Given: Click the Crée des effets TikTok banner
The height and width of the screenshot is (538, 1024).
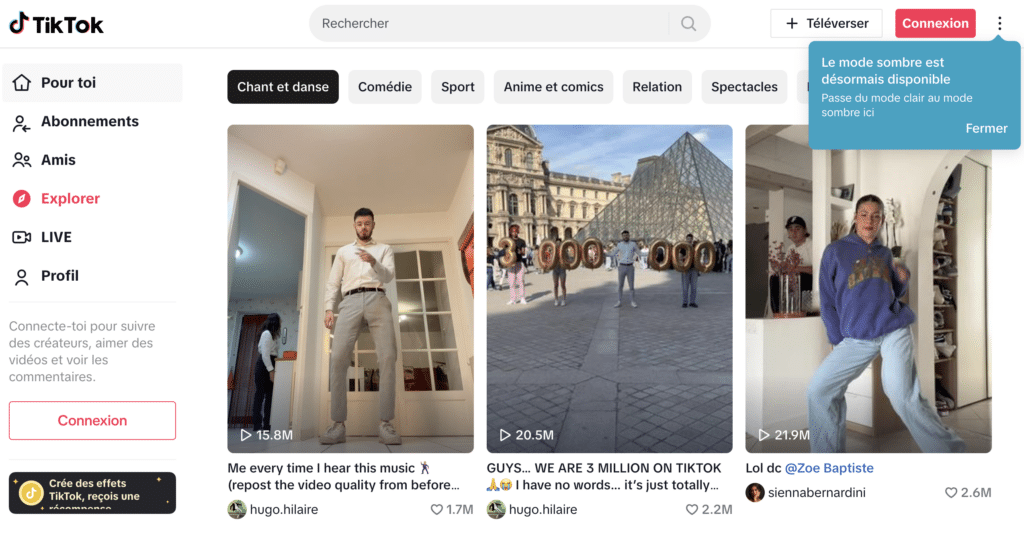Looking at the screenshot, I should (x=92, y=493).
